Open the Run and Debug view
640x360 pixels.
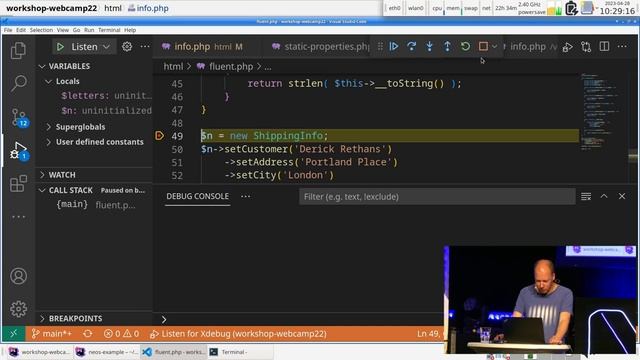(19, 151)
